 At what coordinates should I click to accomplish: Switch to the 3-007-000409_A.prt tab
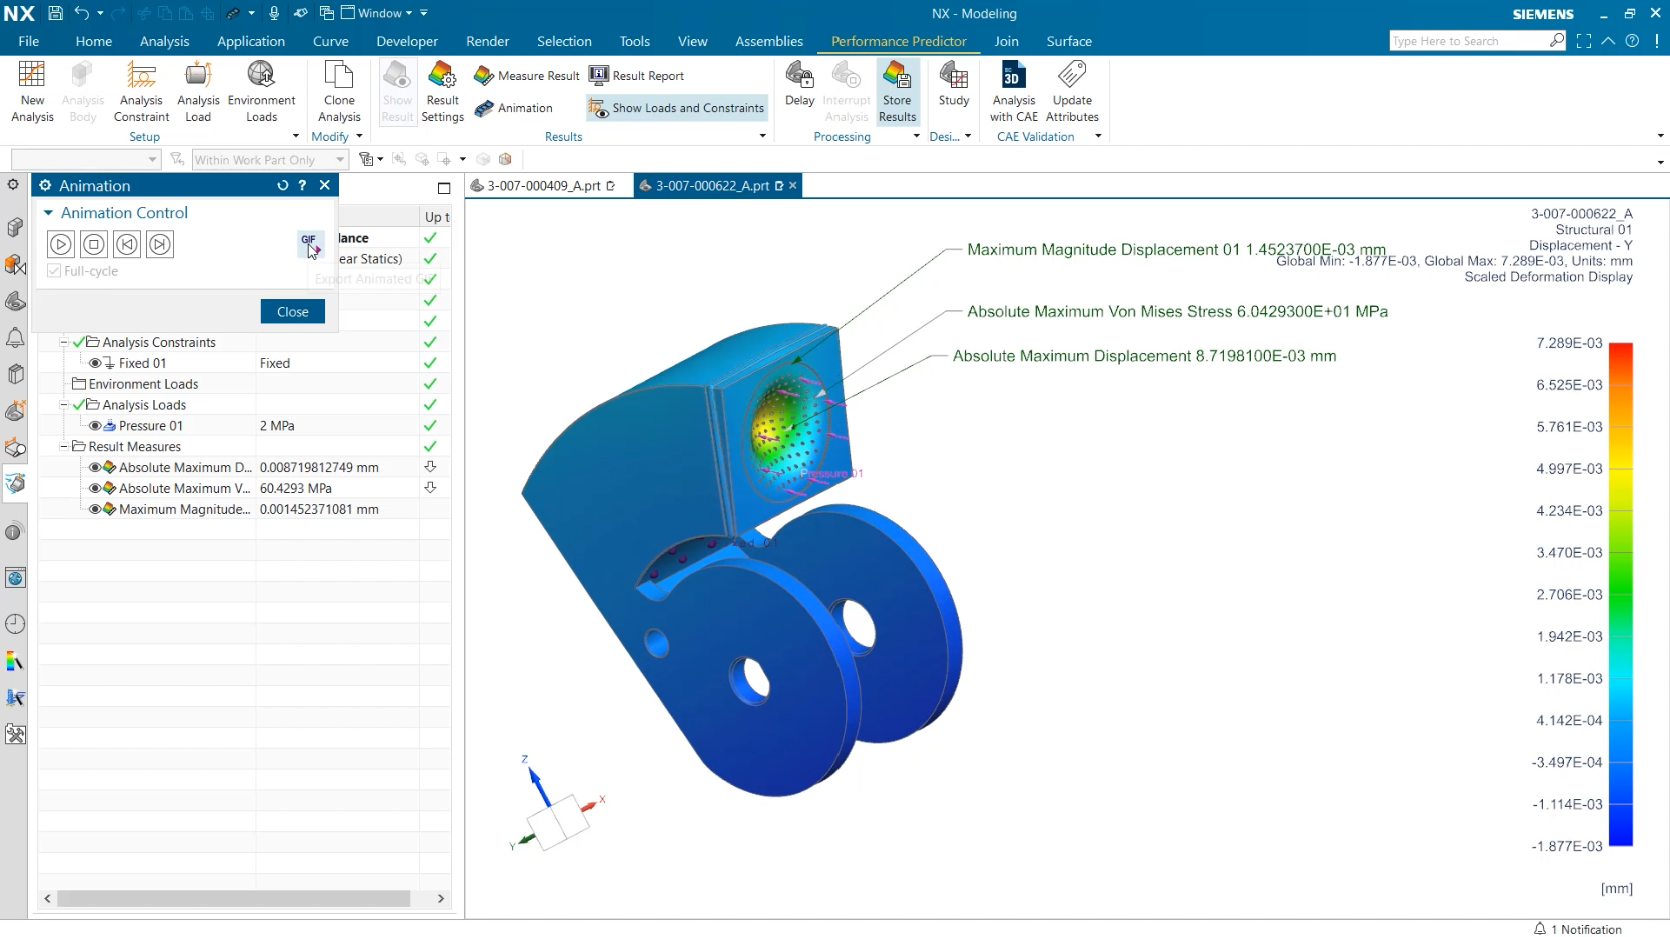543,186
